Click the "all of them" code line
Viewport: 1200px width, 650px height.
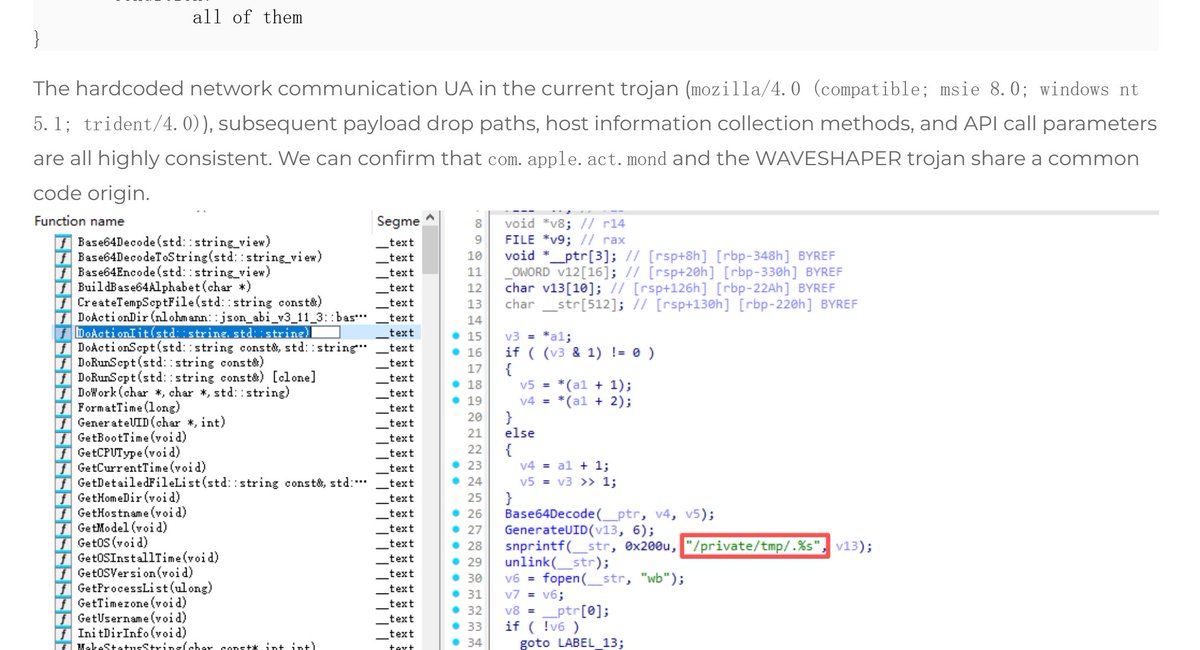[247, 17]
